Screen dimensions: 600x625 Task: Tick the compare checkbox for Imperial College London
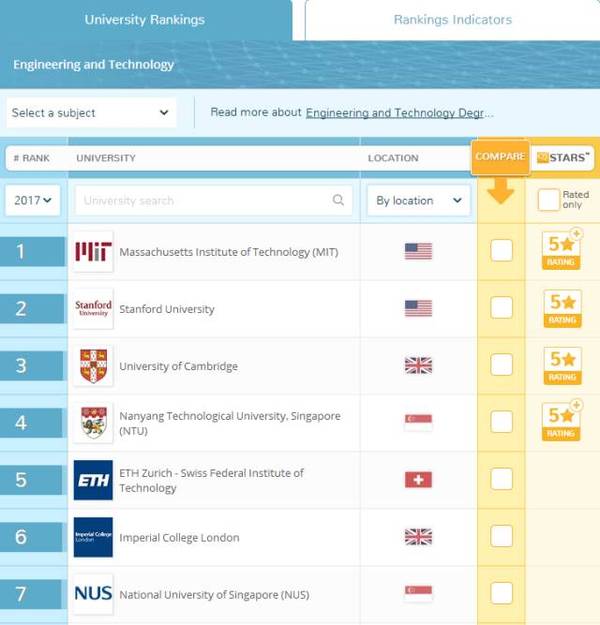(x=502, y=536)
